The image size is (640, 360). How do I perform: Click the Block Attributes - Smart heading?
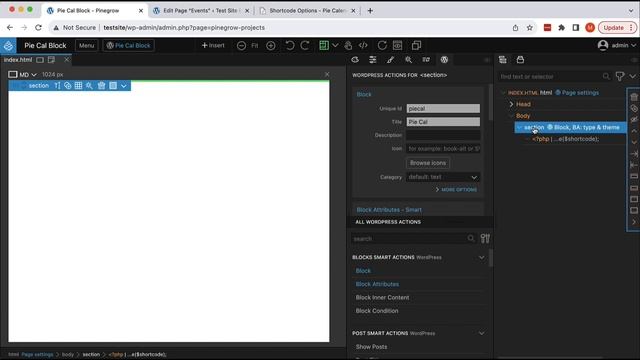(x=389, y=210)
